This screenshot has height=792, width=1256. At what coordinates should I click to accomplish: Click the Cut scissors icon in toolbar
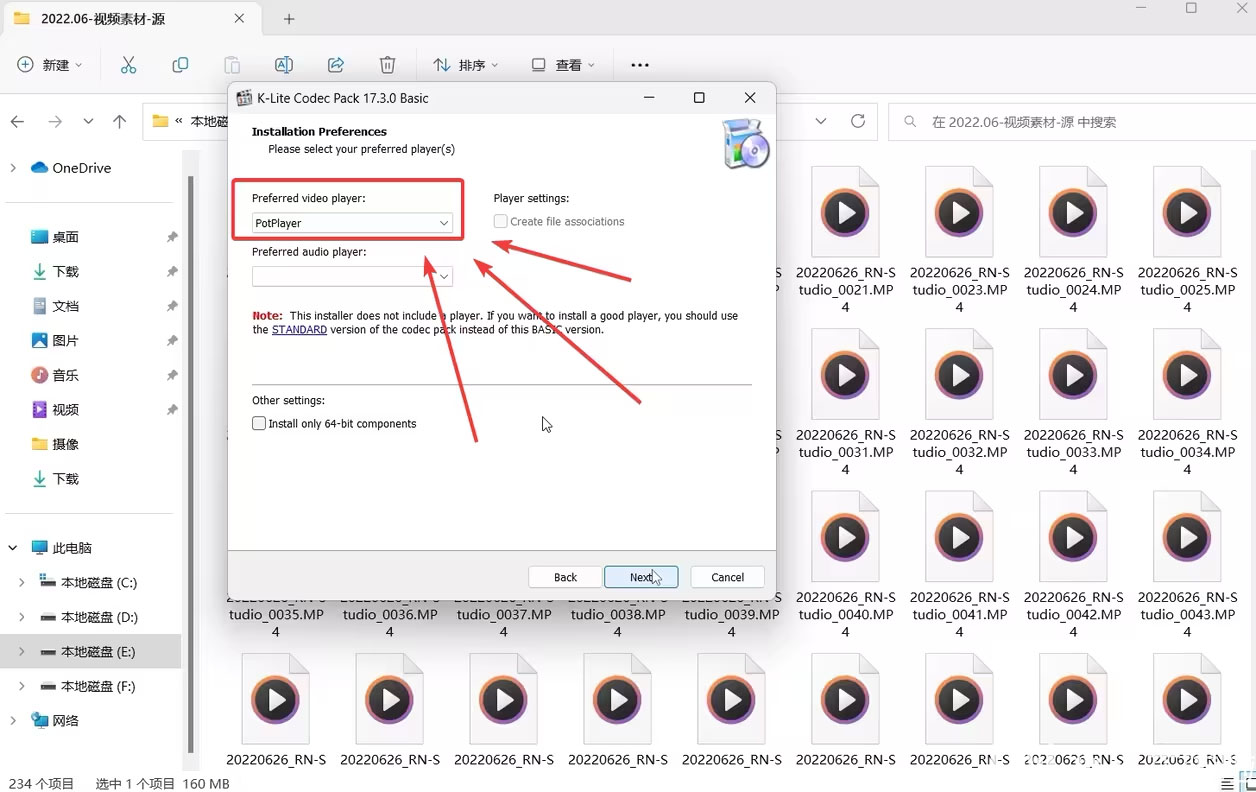click(128, 65)
